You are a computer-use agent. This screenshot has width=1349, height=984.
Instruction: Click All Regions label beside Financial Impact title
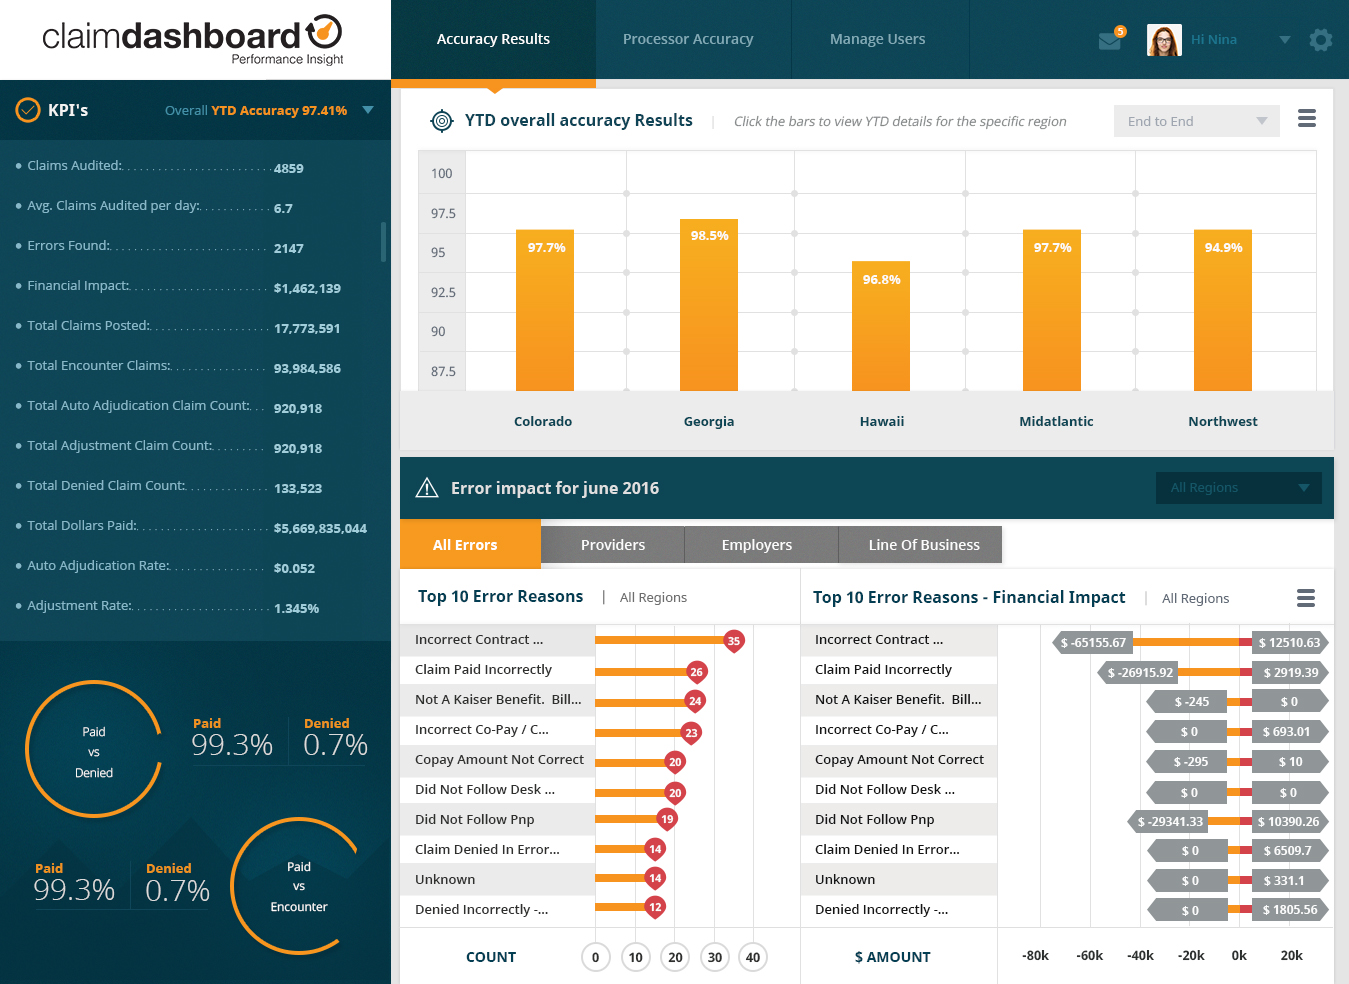[1195, 598]
